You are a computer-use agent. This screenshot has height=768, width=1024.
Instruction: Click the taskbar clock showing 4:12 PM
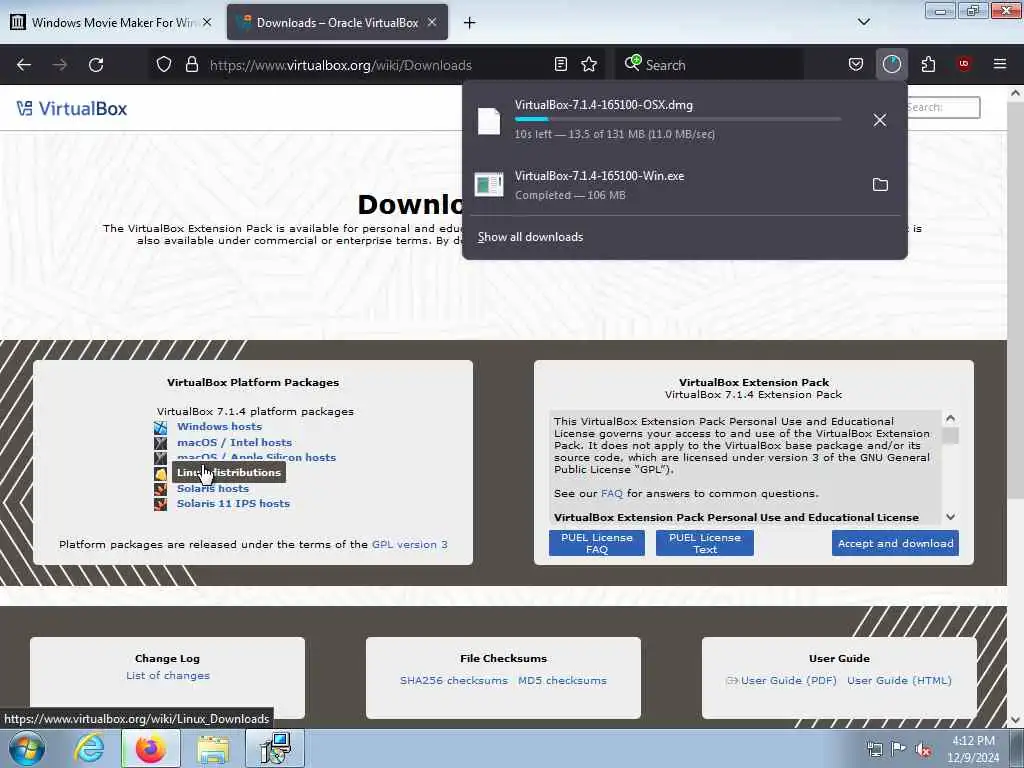tap(973, 749)
